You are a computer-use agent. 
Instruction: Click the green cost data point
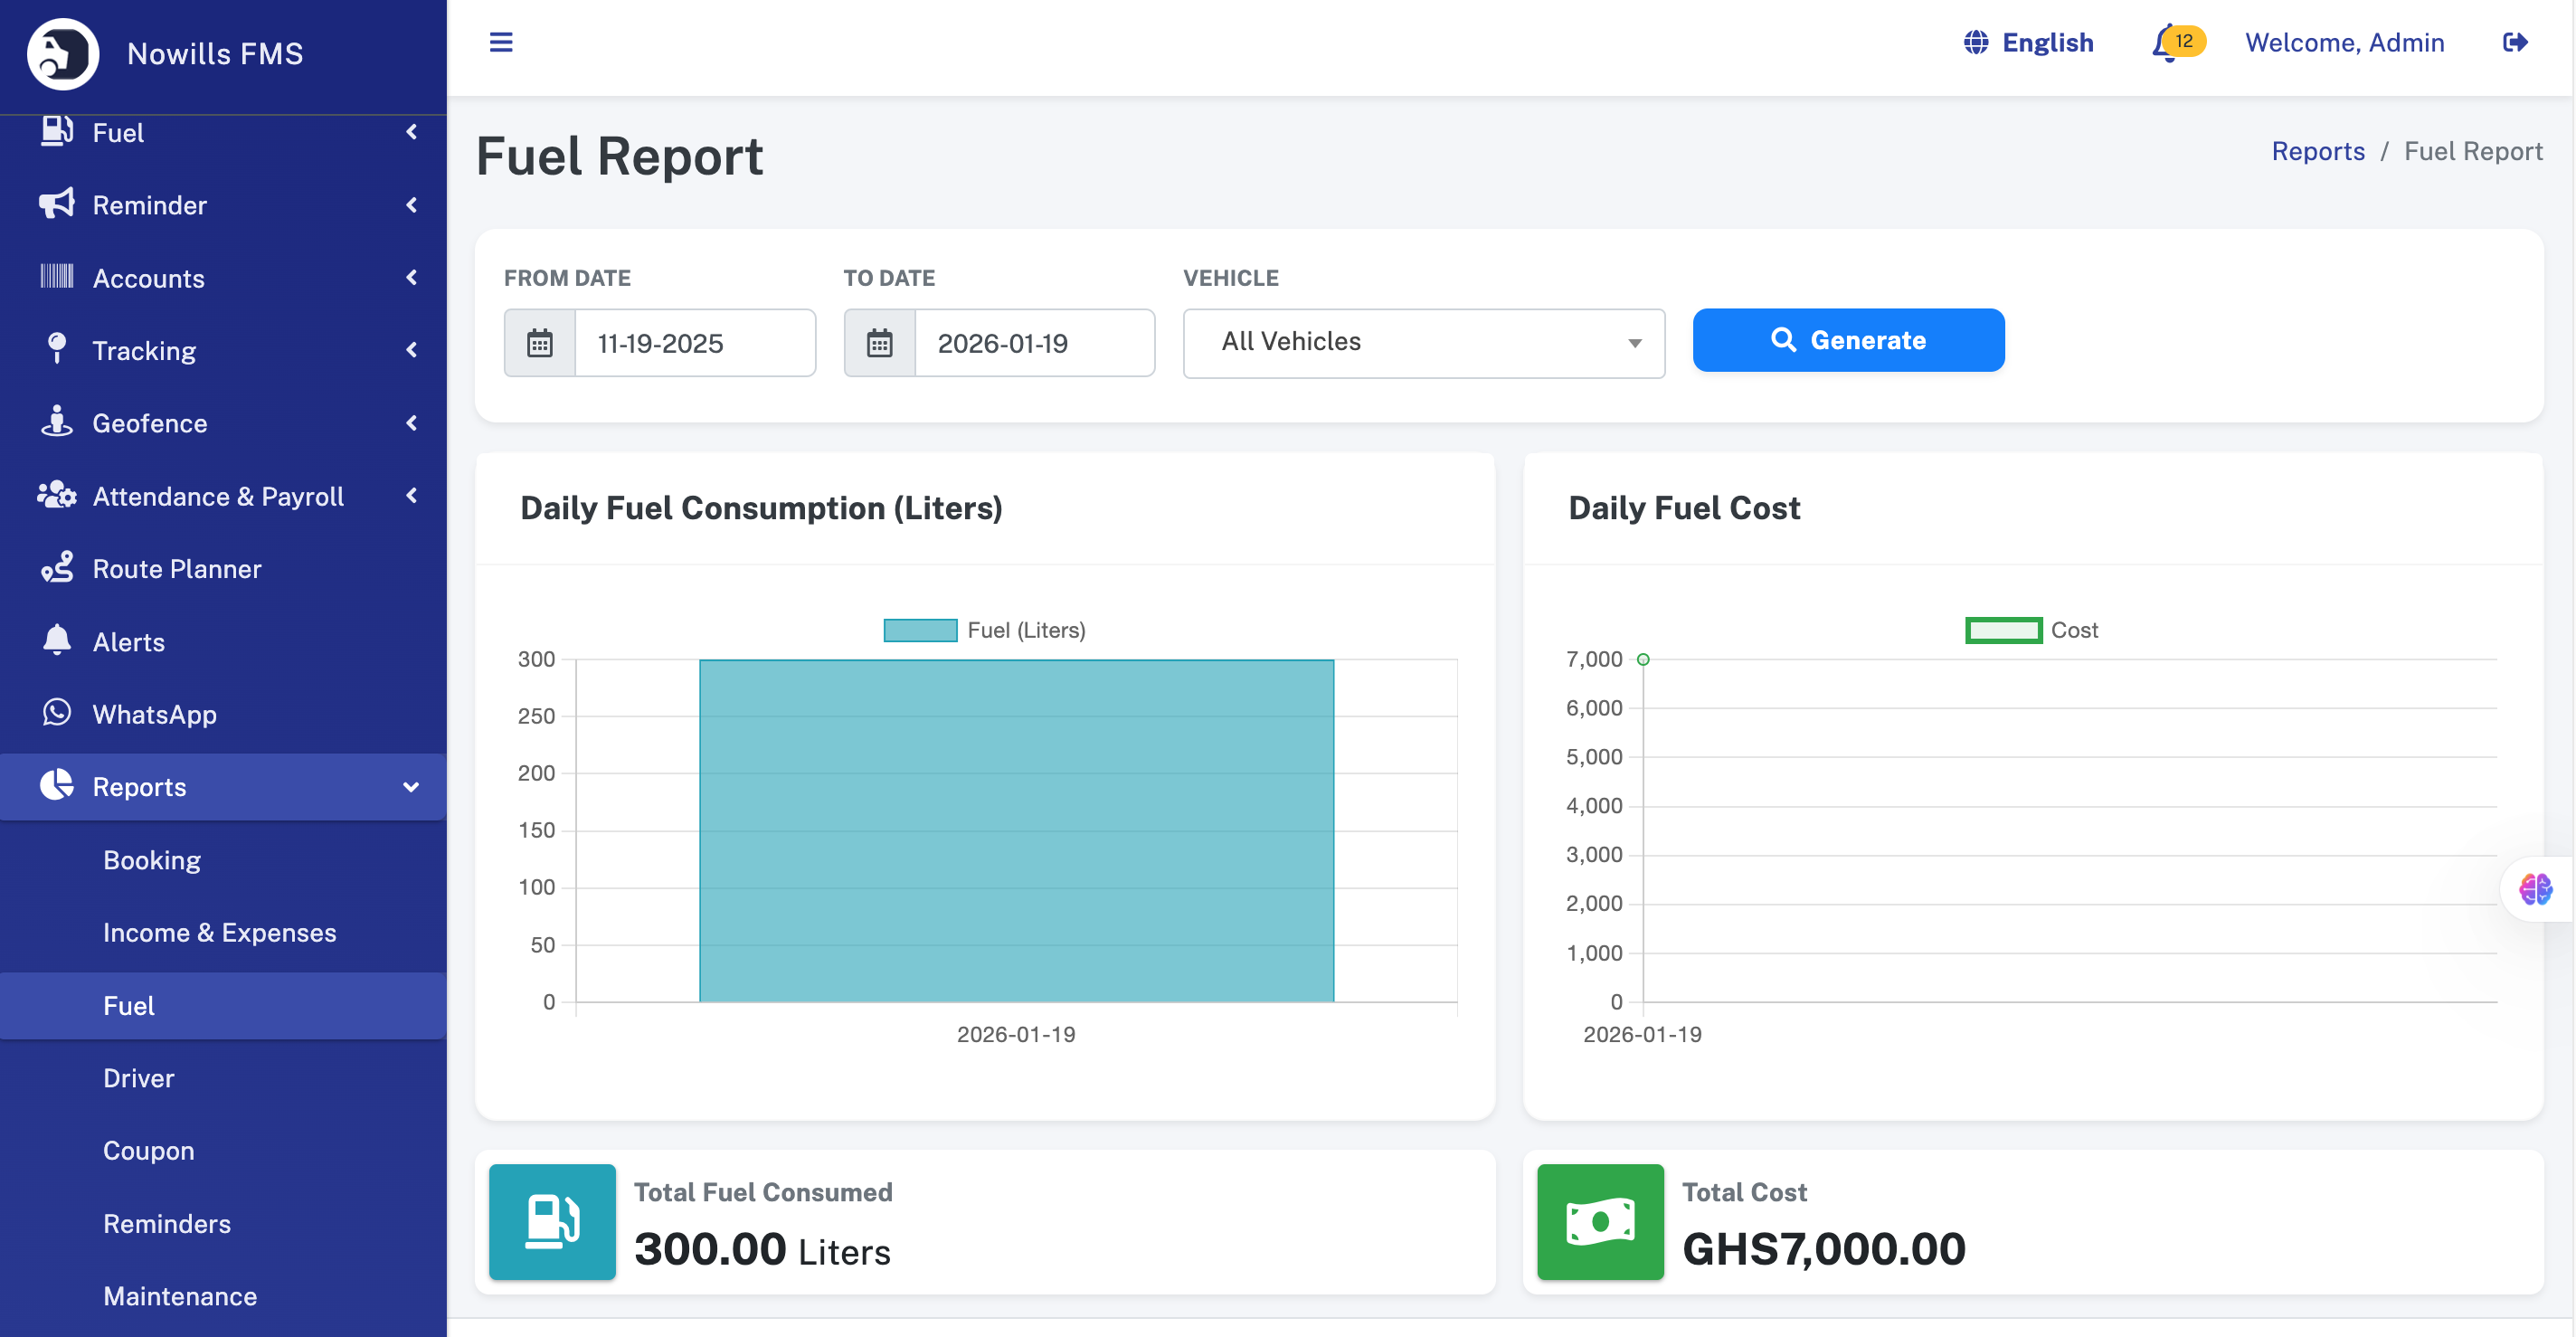[1643, 659]
